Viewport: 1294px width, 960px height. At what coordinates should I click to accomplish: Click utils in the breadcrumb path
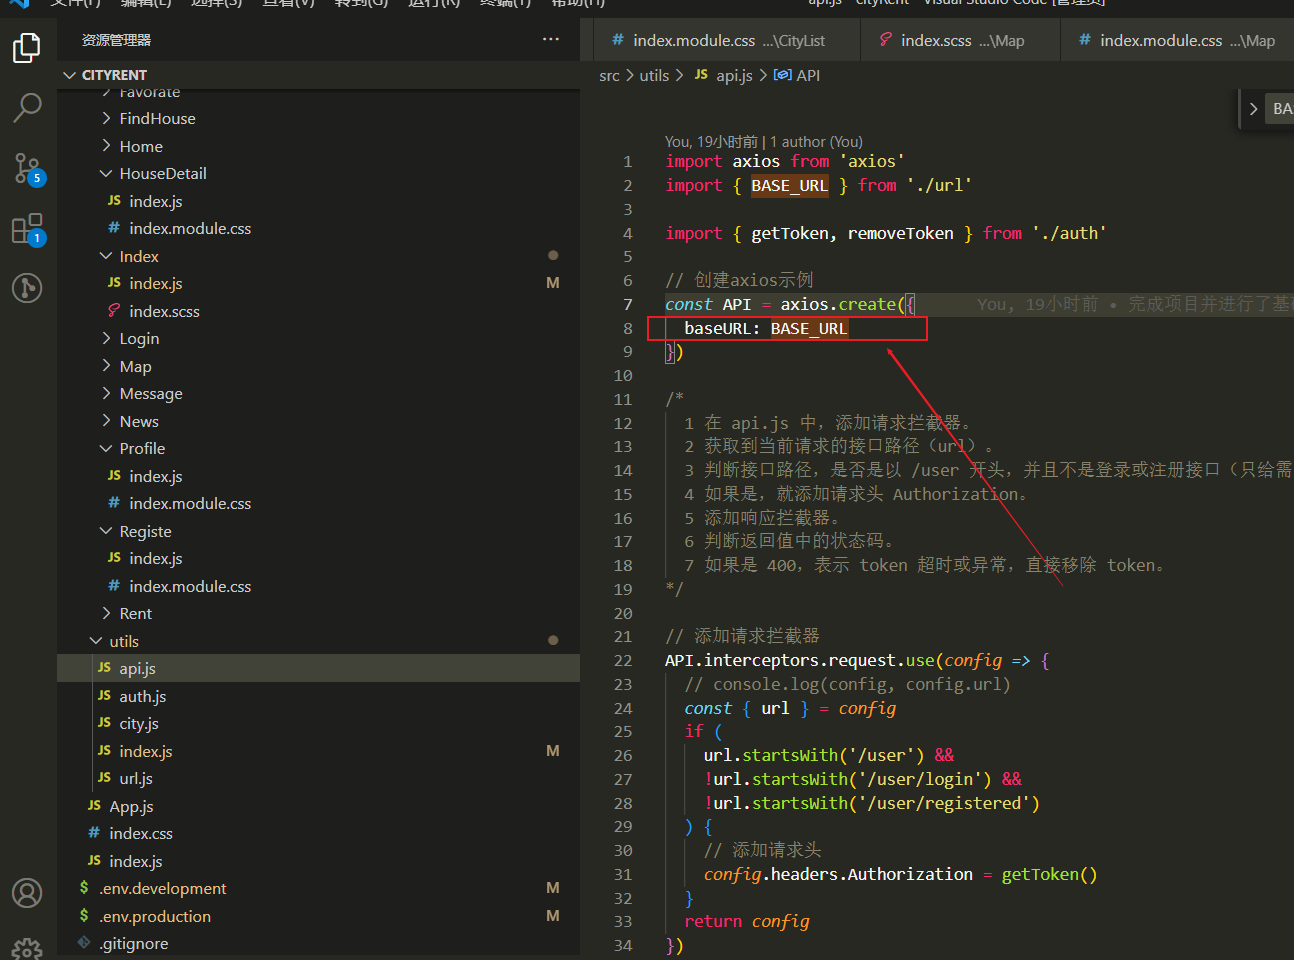[654, 75]
